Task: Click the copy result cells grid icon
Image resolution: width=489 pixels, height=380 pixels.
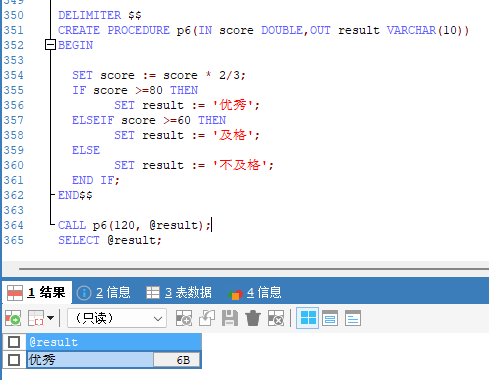Action: coord(36,318)
